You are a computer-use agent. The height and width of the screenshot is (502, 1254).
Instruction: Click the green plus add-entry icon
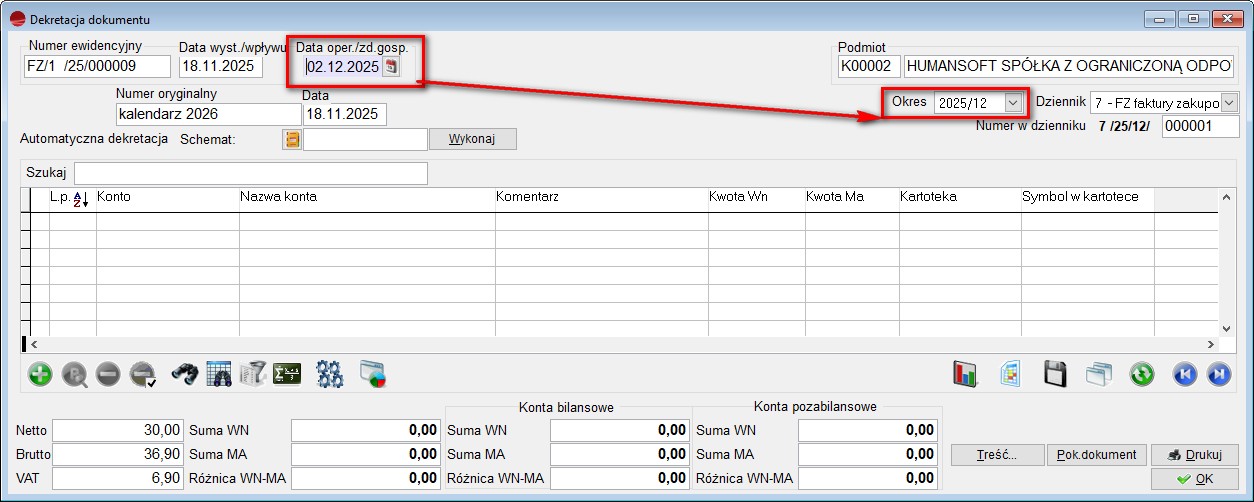click(40, 375)
